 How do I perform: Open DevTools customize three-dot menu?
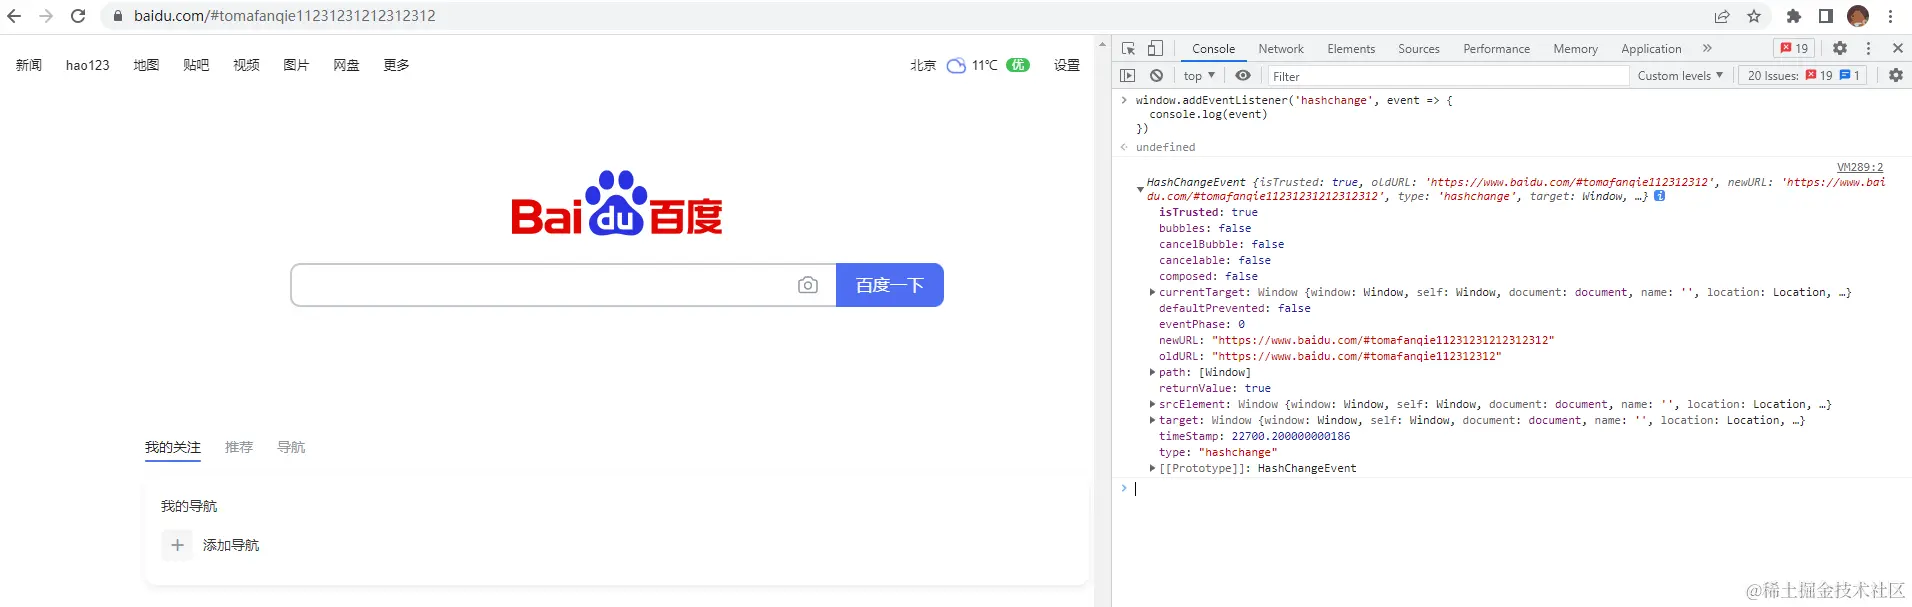click(1868, 48)
